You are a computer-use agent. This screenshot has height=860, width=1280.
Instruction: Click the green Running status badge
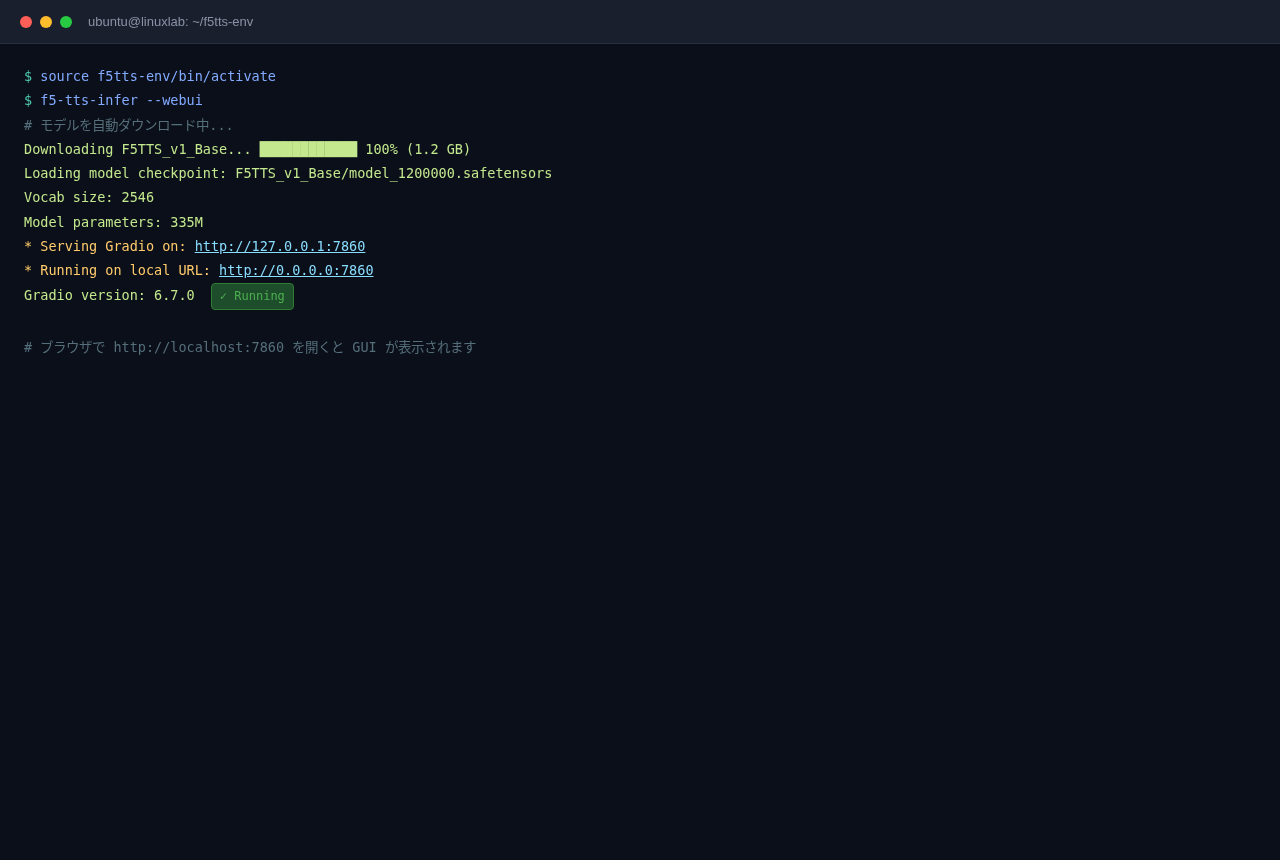point(252,296)
